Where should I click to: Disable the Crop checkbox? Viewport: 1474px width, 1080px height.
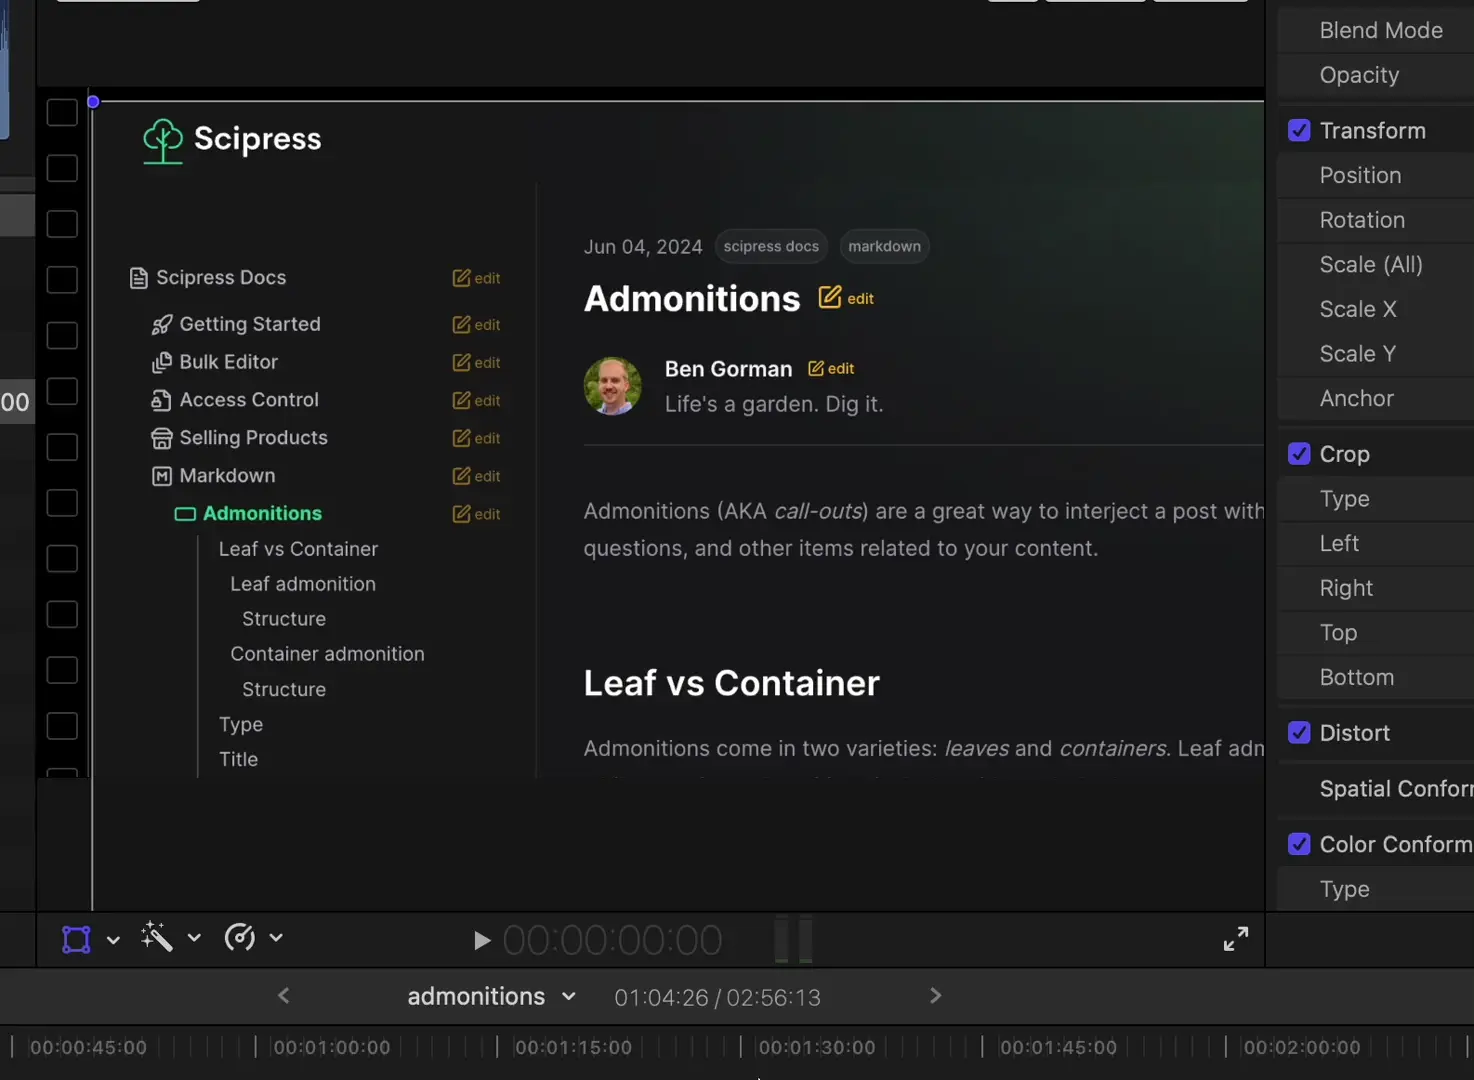pyautogui.click(x=1299, y=453)
